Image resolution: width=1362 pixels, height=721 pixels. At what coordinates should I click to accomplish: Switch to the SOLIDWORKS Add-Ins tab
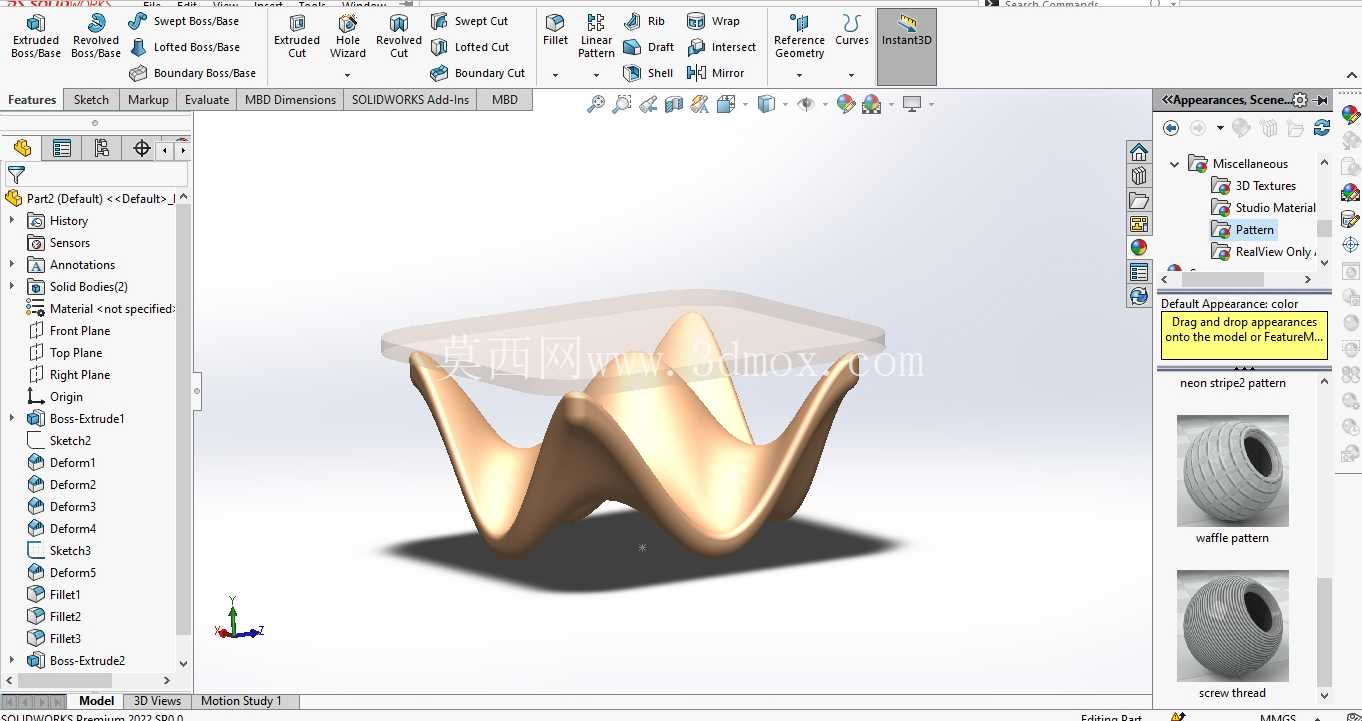[410, 100]
